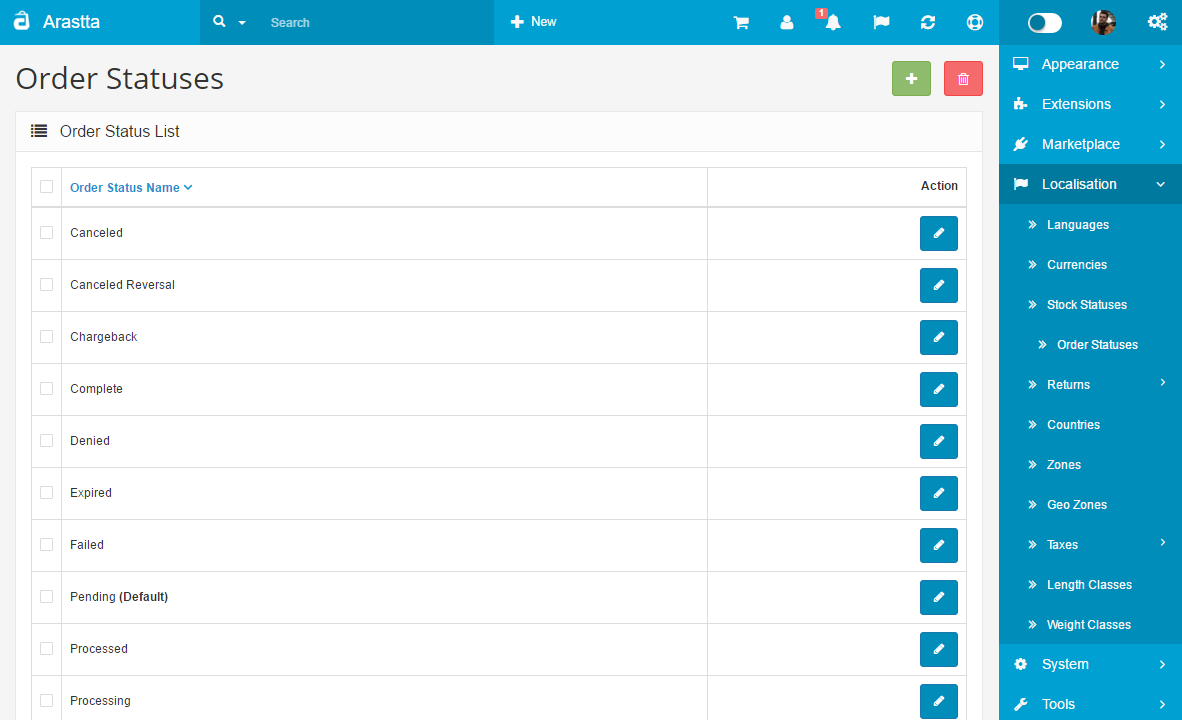Edit the Pending (Default) order status
The height and width of the screenshot is (720, 1182).
[x=939, y=598]
